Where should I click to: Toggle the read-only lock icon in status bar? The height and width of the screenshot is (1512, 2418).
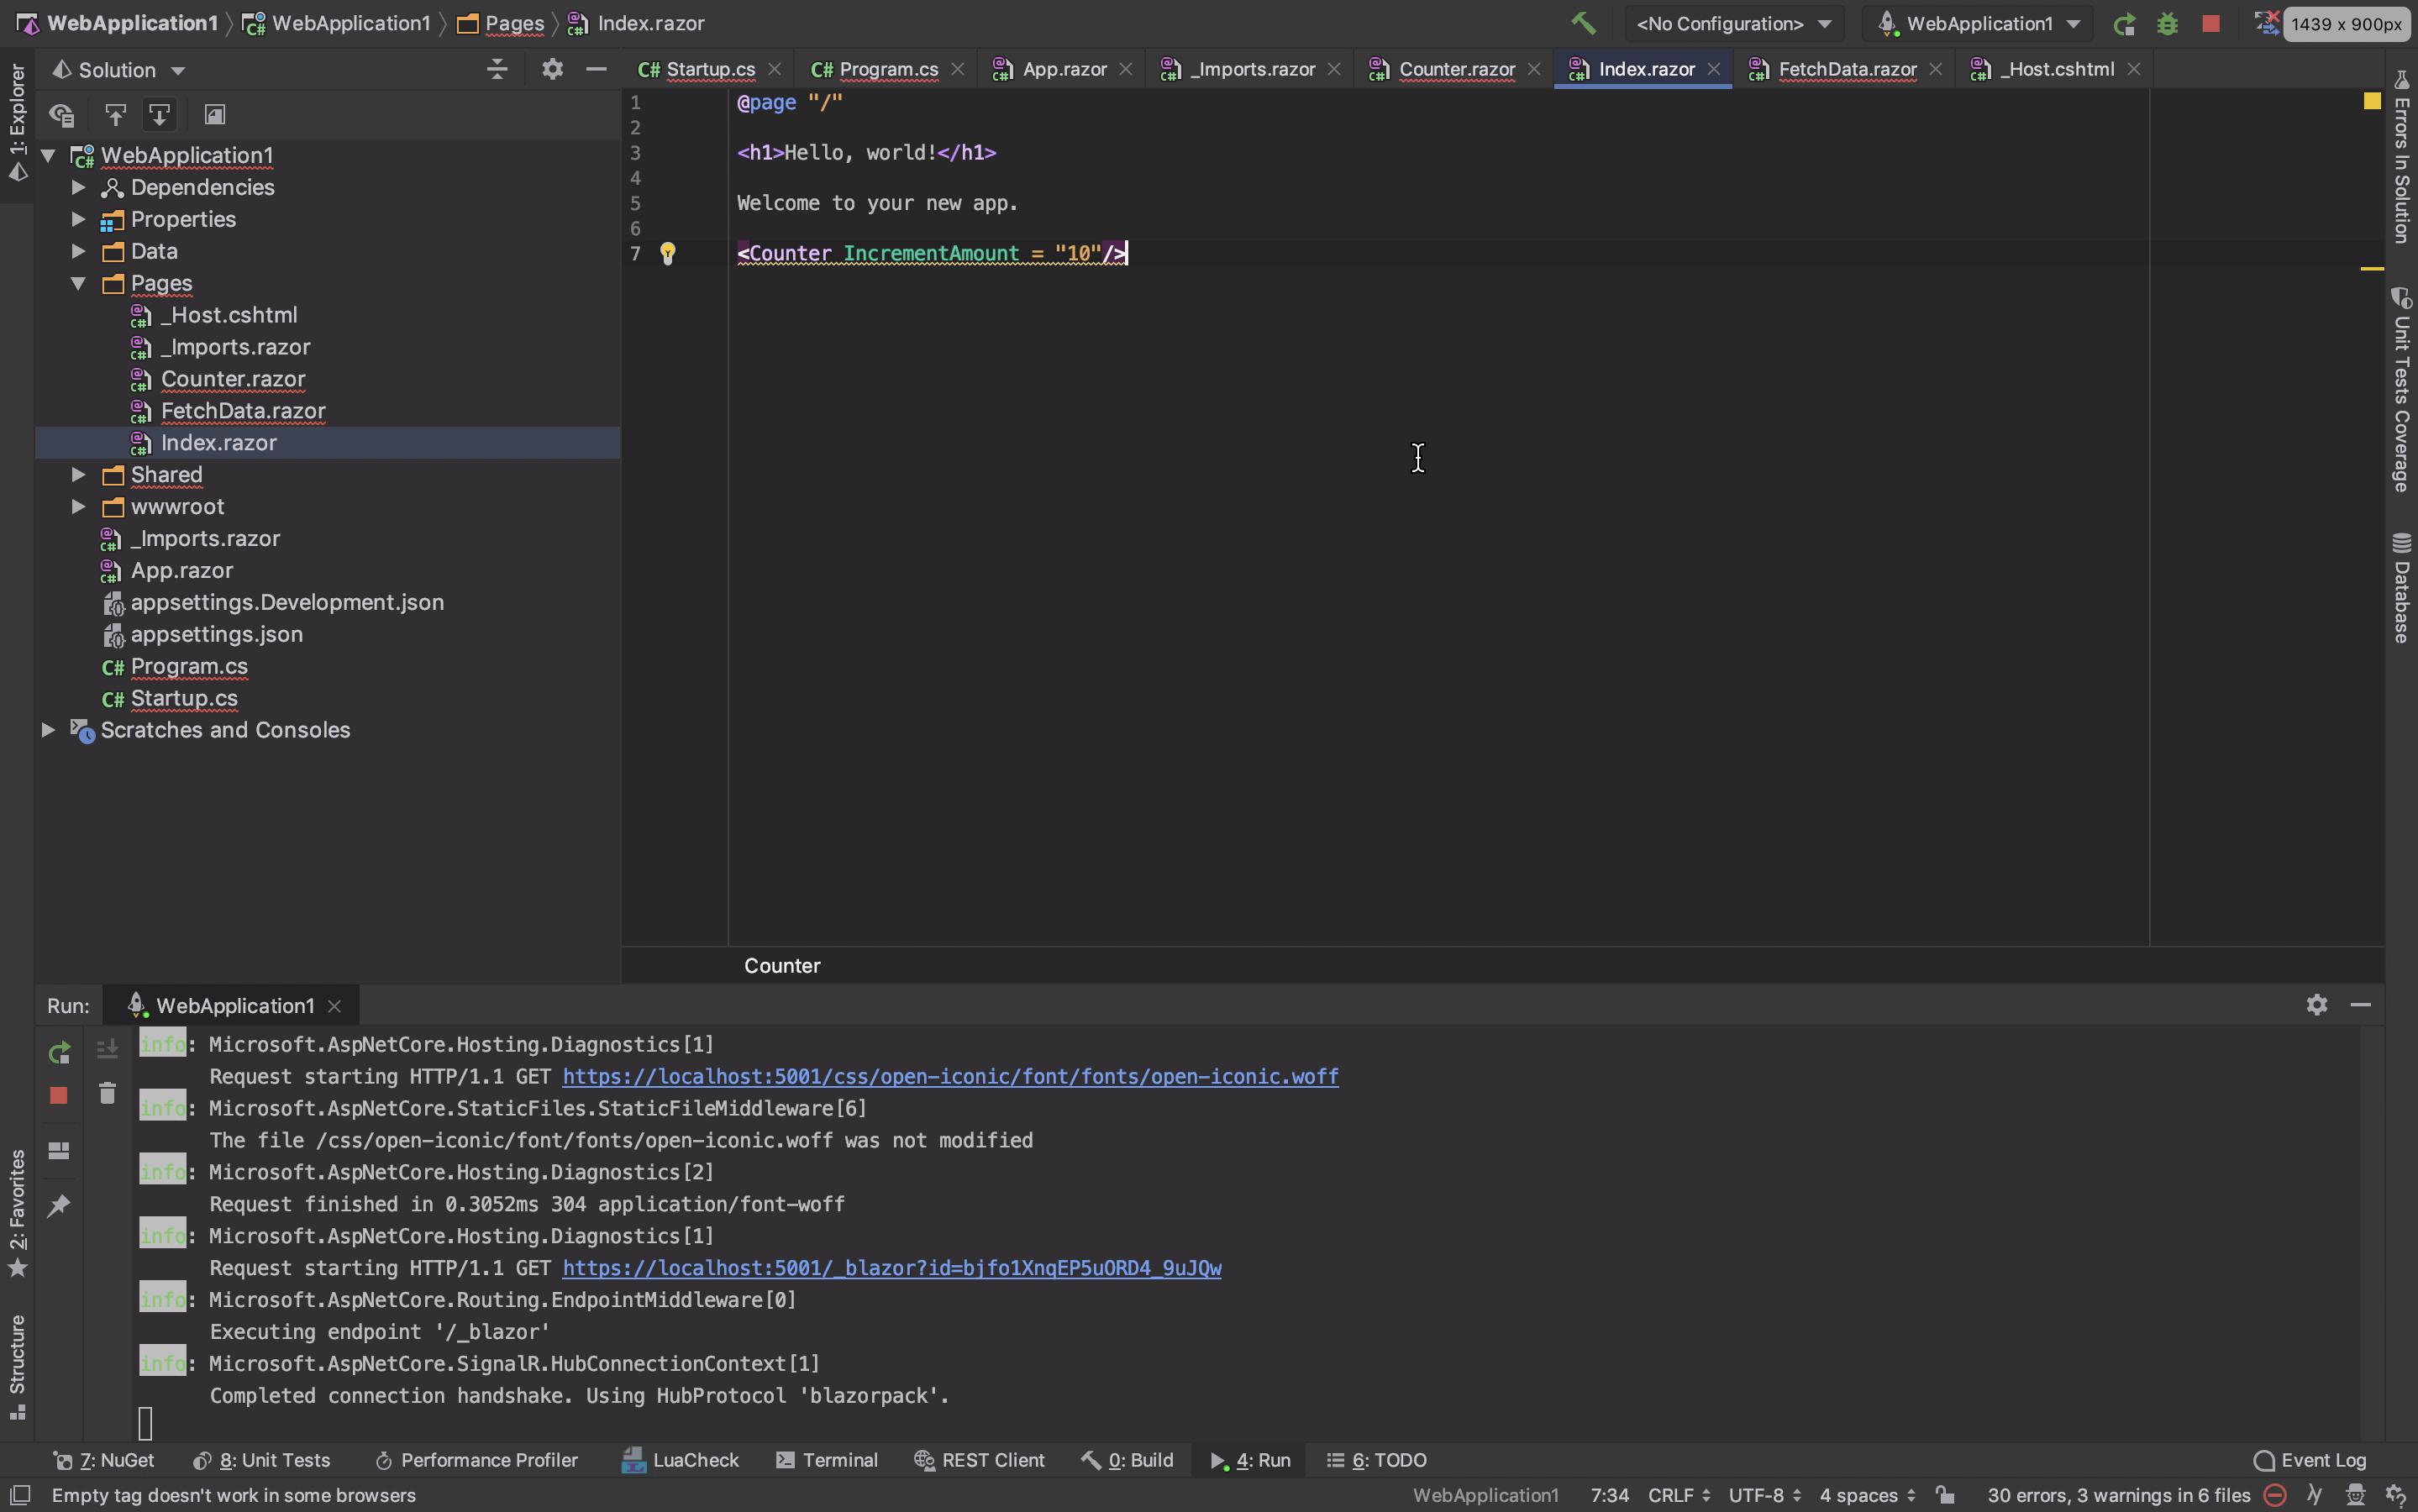click(x=1945, y=1496)
